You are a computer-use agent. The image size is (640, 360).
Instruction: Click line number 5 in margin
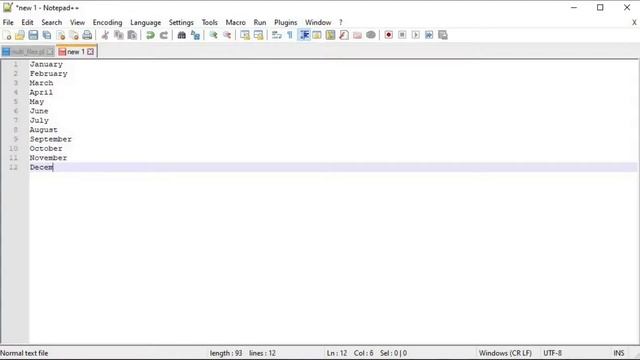pyautogui.click(x=16, y=102)
